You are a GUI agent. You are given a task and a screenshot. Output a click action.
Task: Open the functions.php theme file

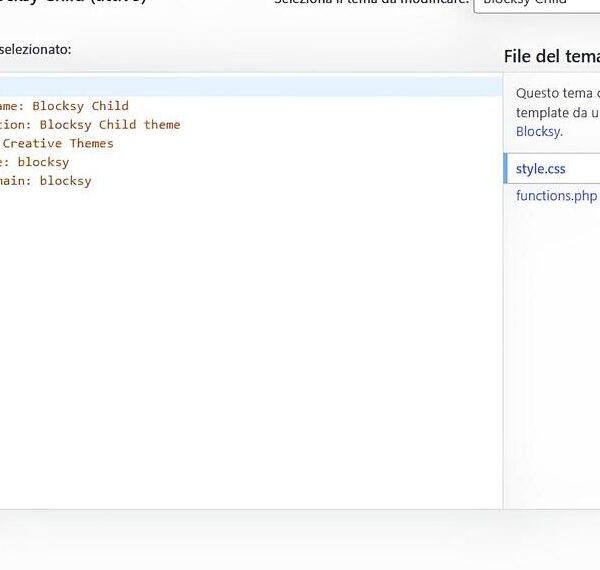(x=557, y=195)
